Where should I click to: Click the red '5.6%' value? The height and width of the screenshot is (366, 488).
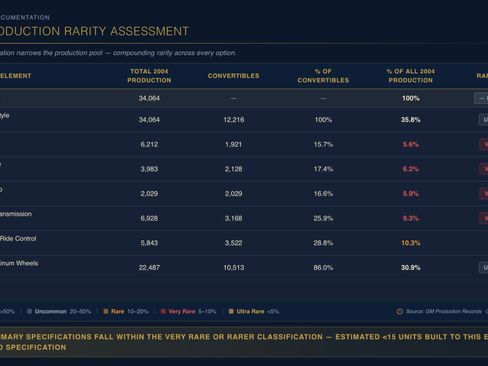410,144
